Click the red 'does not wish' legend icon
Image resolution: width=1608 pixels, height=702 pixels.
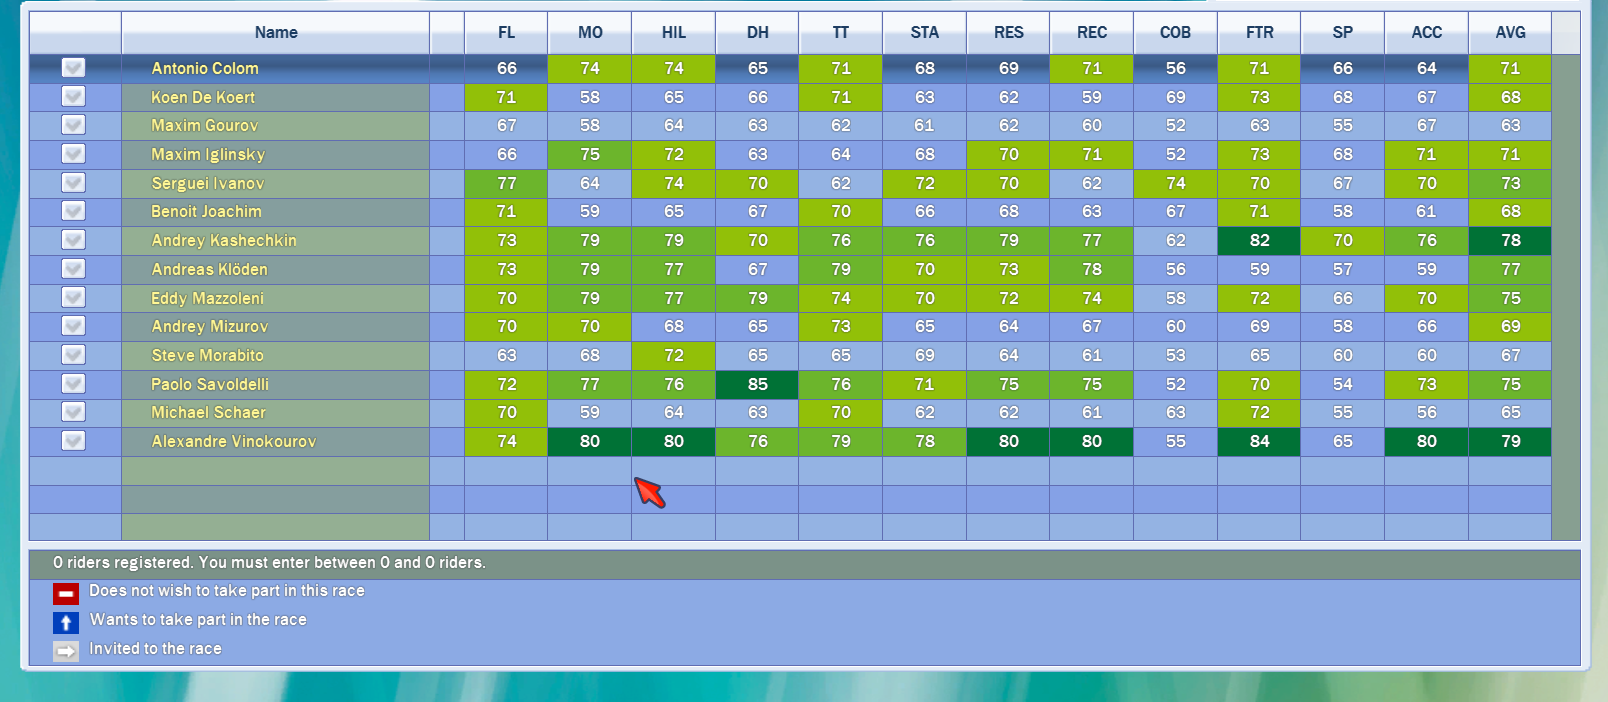point(66,593)
